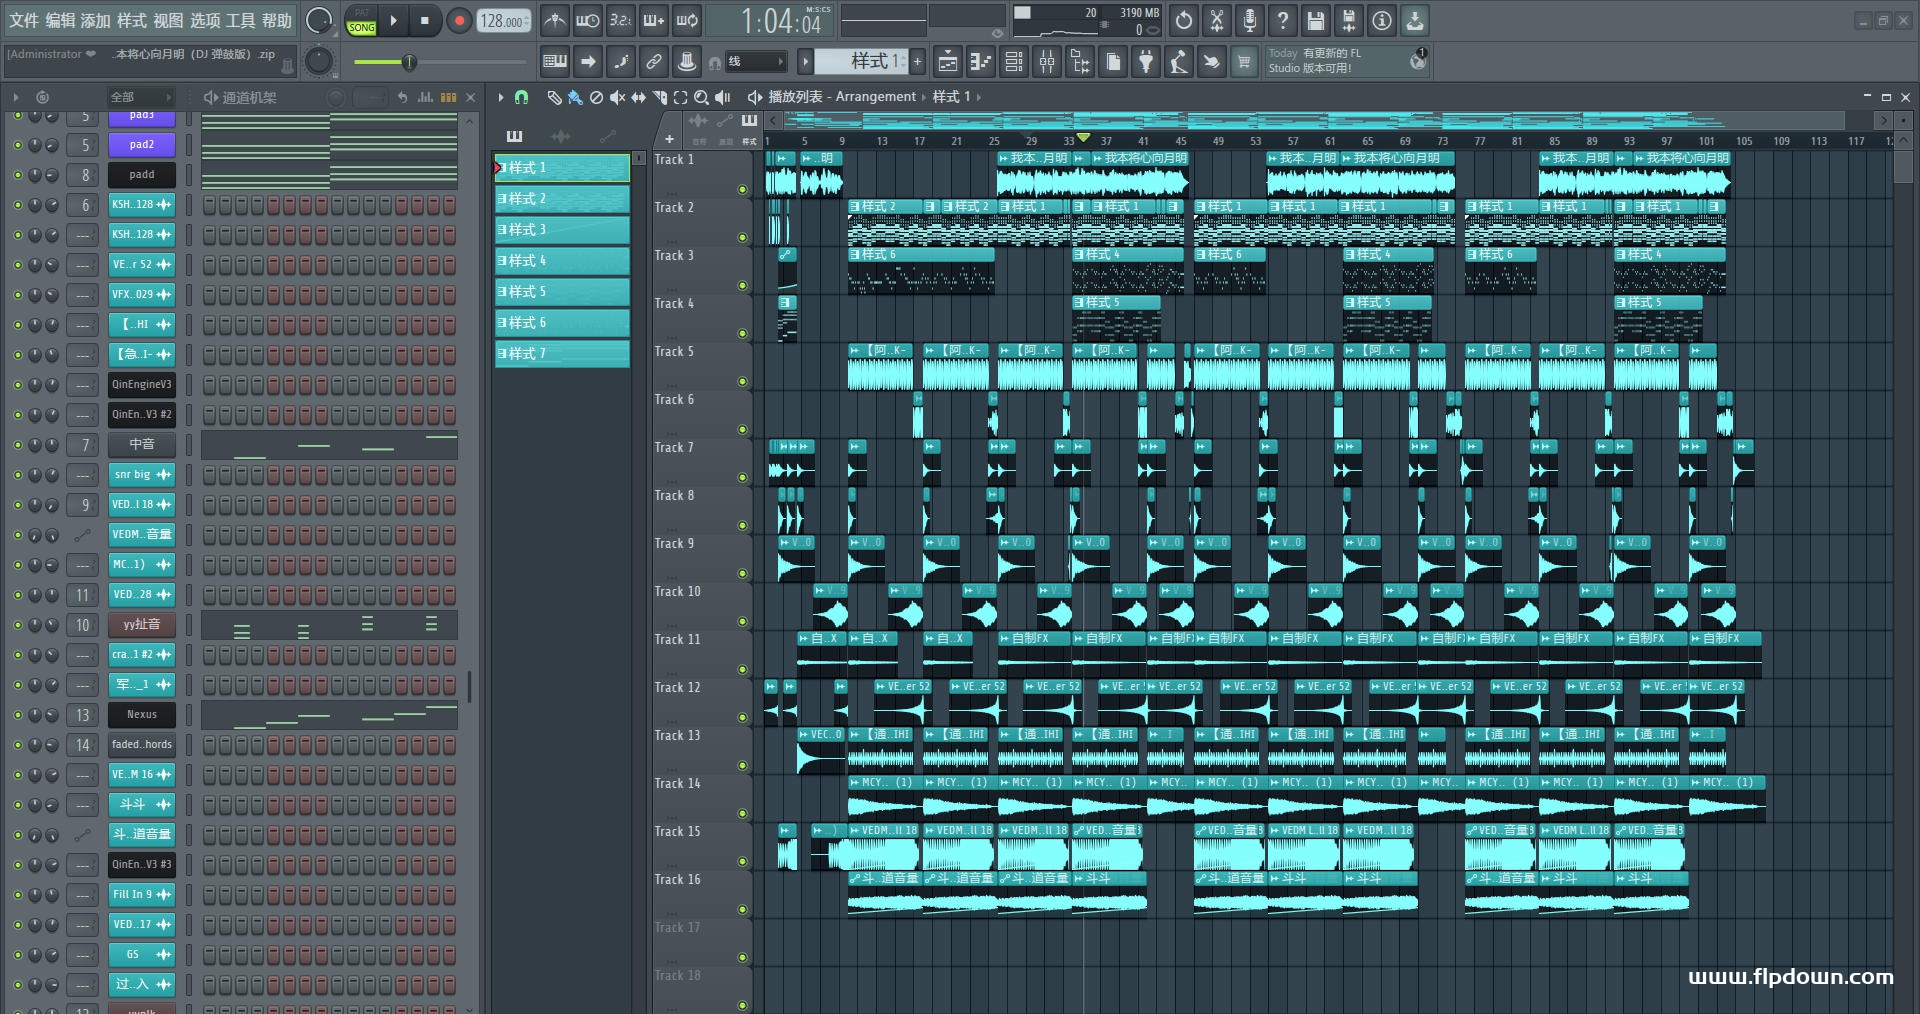The height and width of the screenshot is (1014, 1920).
Task: Select 样式 3 in the pattern picker
Action: [x=562, y=230]
